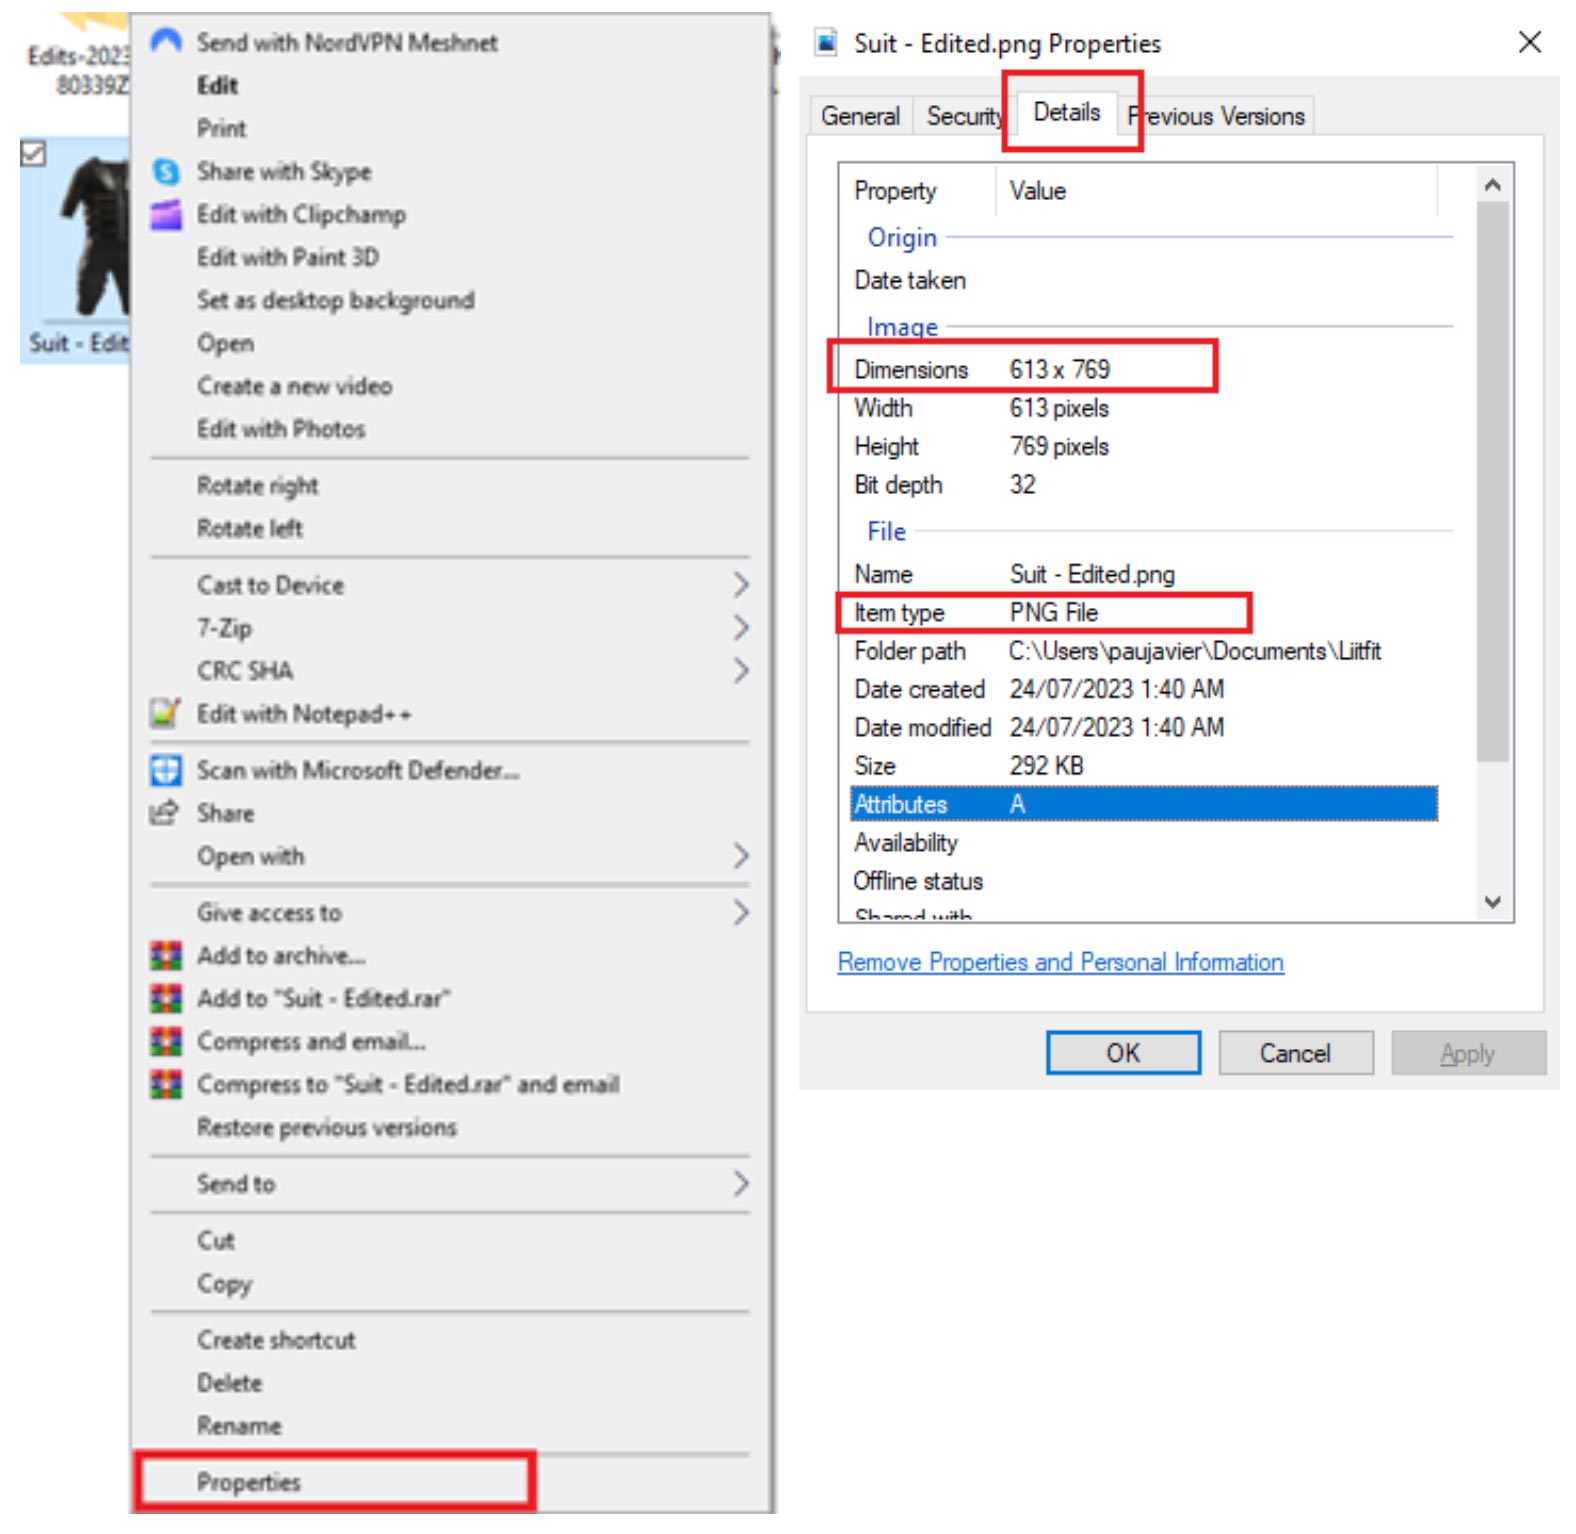Click the WinRAR icon beside Add to archive
Screen dimensions: 1576x1534
tap(166, 956)
